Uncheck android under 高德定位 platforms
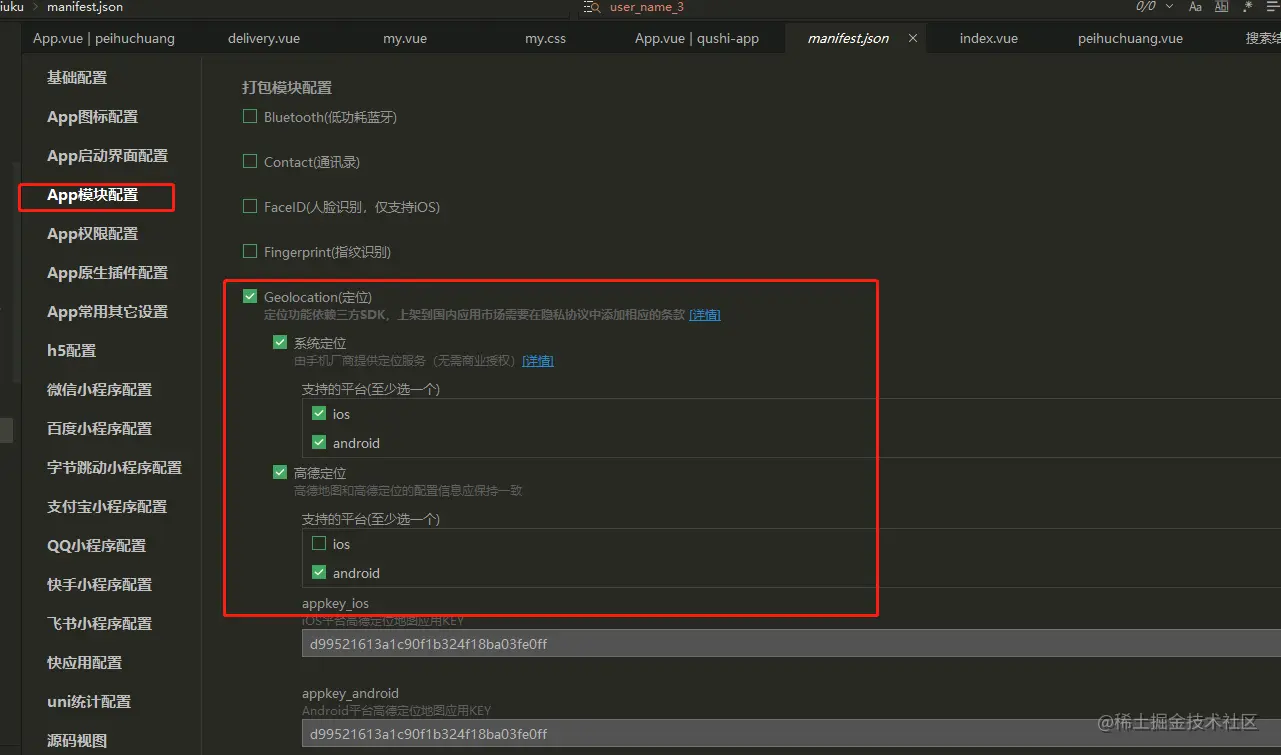The width and height of the screenshot is (1281, 755). pyautogui.click(x=319, y=572)
